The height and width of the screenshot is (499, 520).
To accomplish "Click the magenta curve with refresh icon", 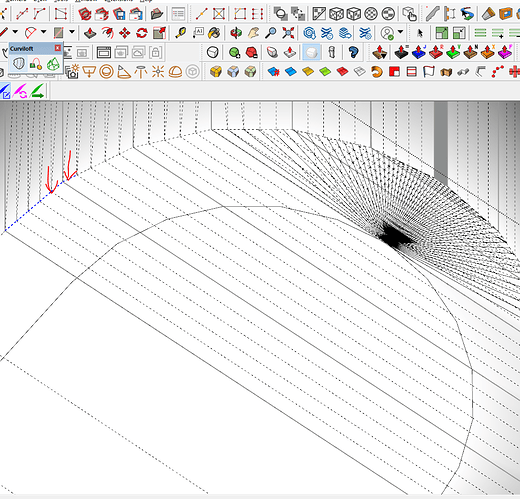I will click(20, 91).
